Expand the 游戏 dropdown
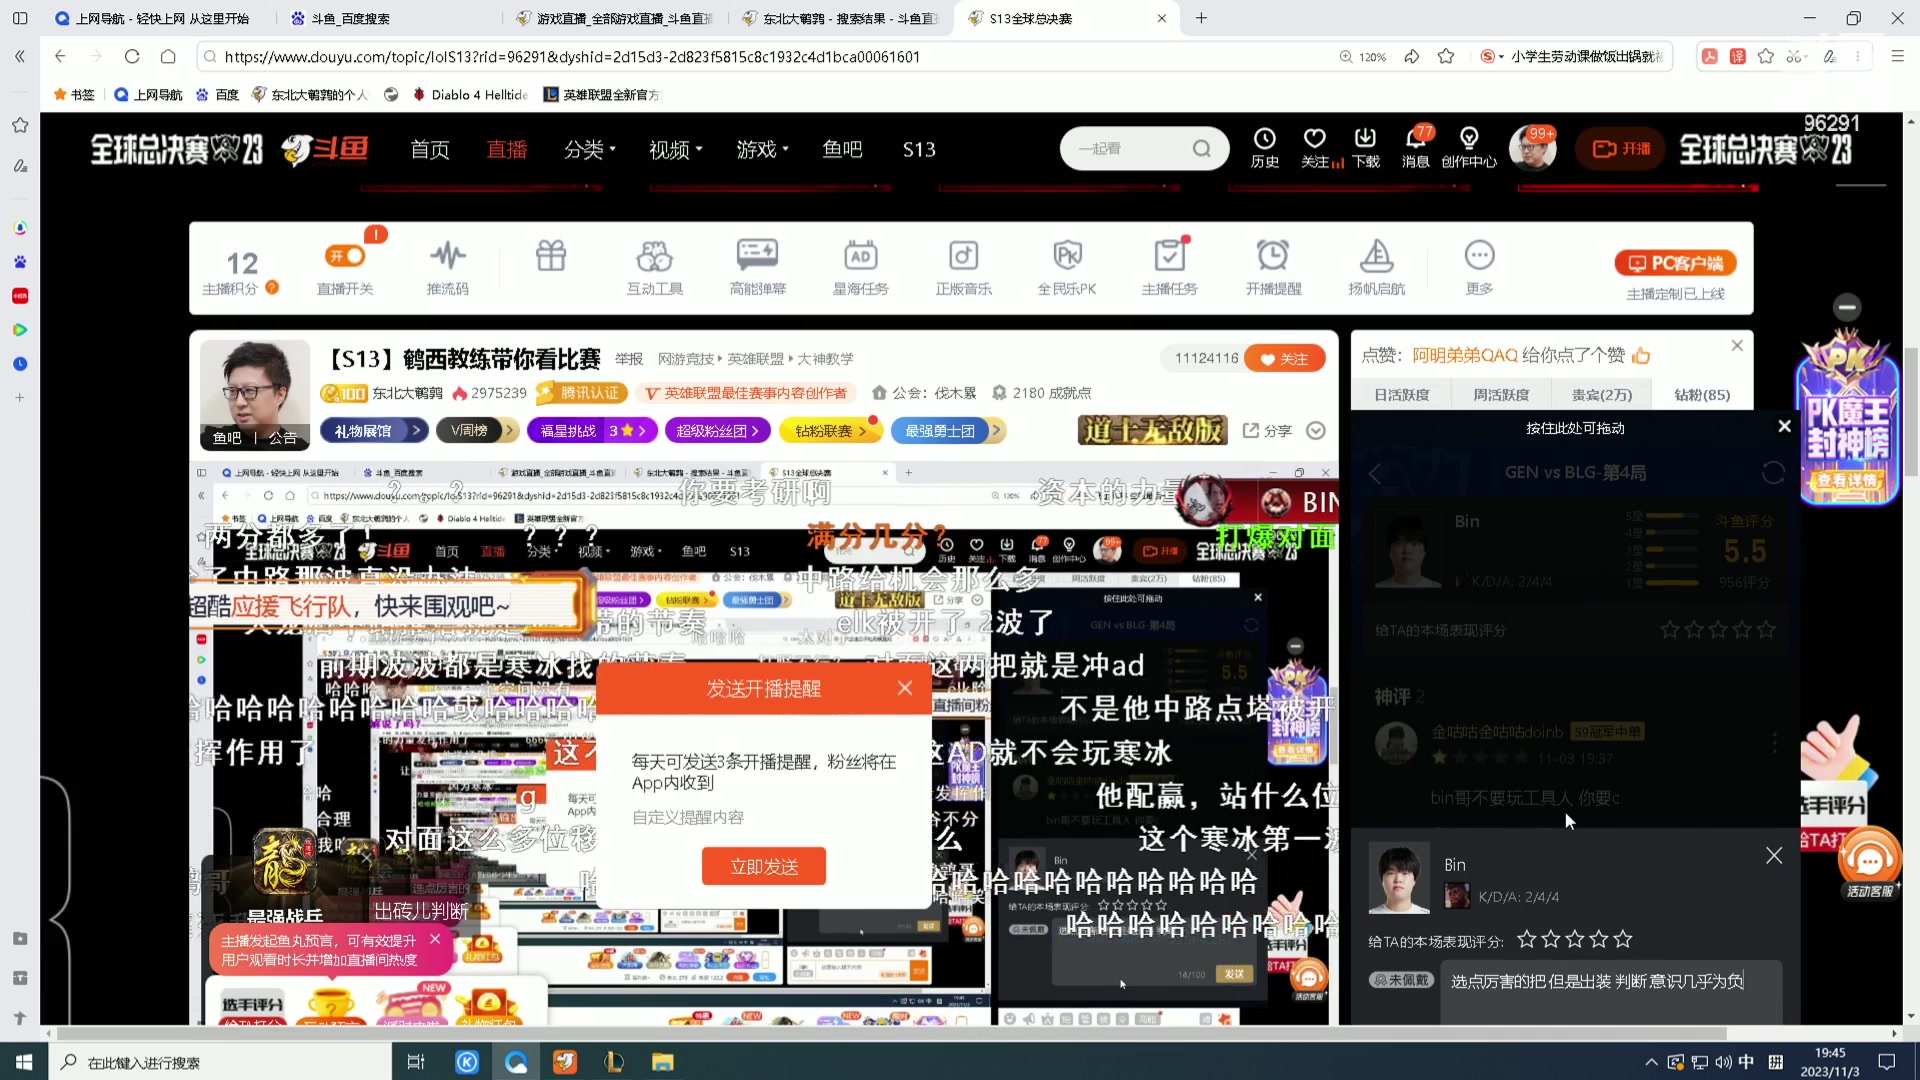 click(761, 149)
